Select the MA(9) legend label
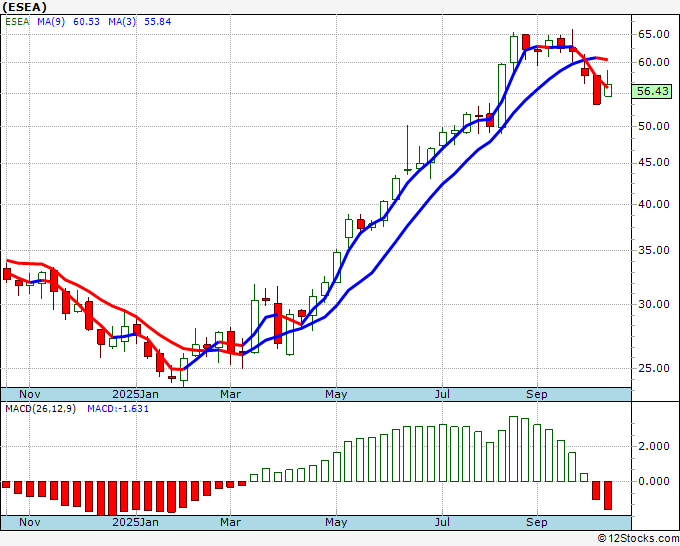 click(x=51, y=21)
